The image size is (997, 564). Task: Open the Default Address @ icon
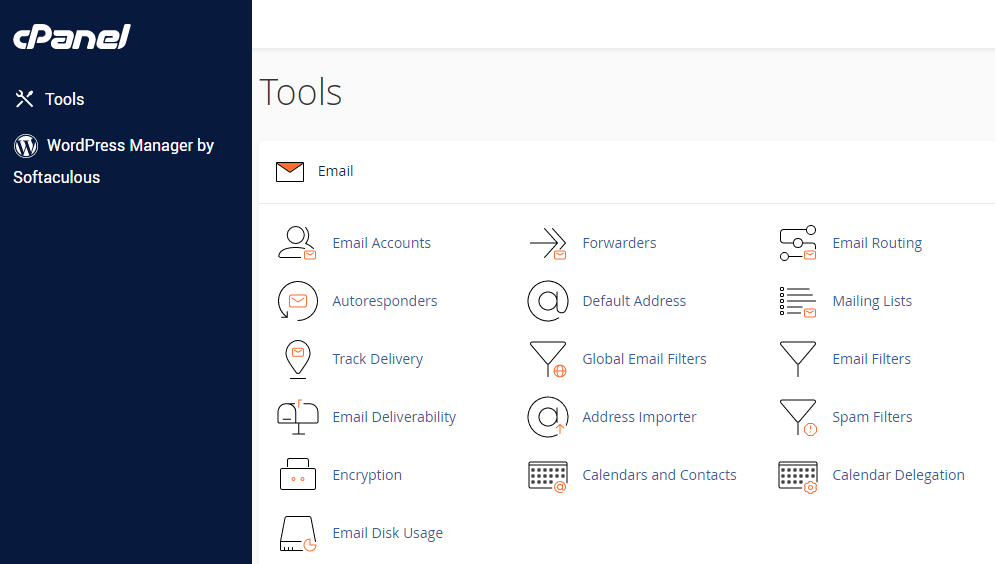pos(547,301)
